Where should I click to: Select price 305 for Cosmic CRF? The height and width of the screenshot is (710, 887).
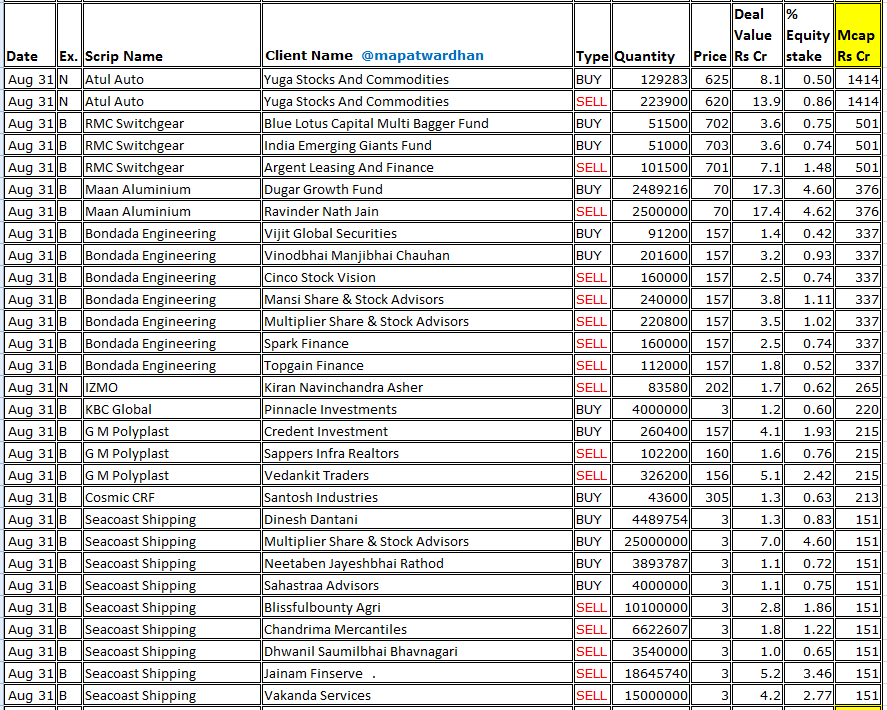tap(710, 498)
